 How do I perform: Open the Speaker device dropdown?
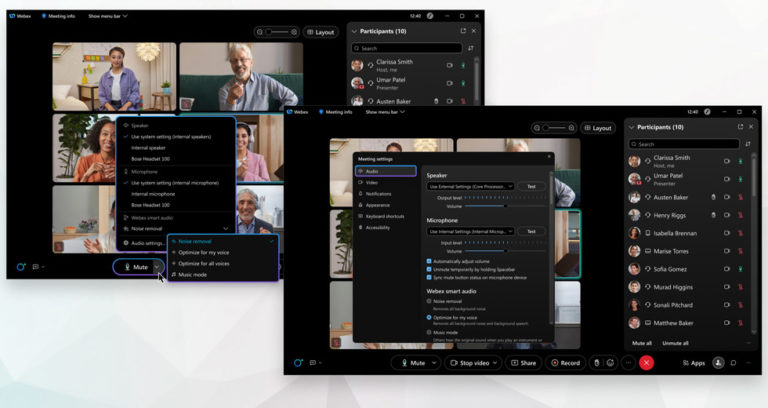[x=470, y=186]
